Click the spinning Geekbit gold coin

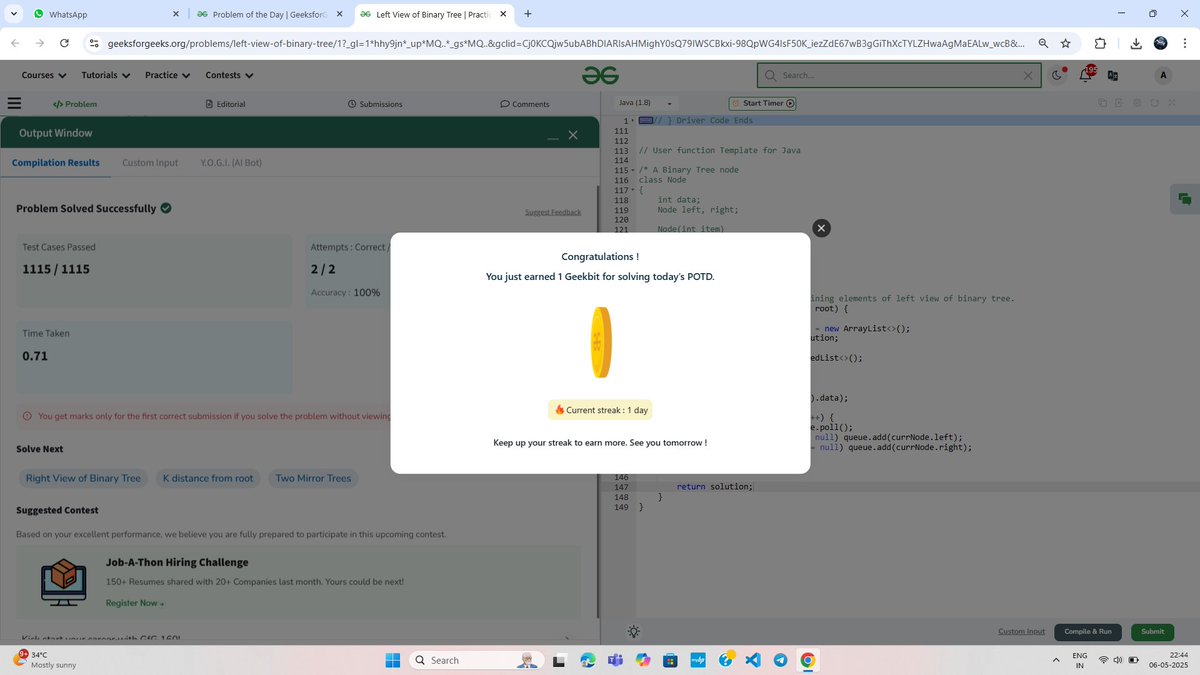point(600,342)
